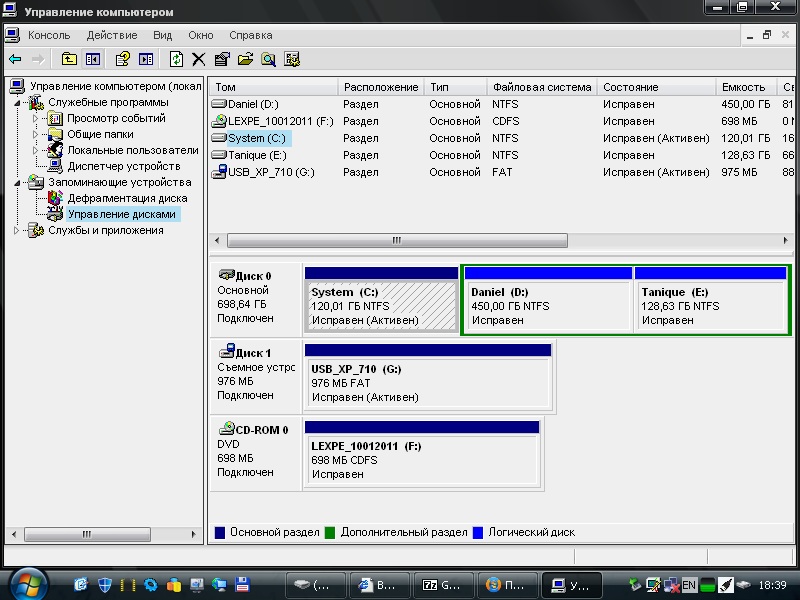Select Дефрагментация диска in the tree
The height and width of the screenshot is (600, 800).
pos(127,198)
